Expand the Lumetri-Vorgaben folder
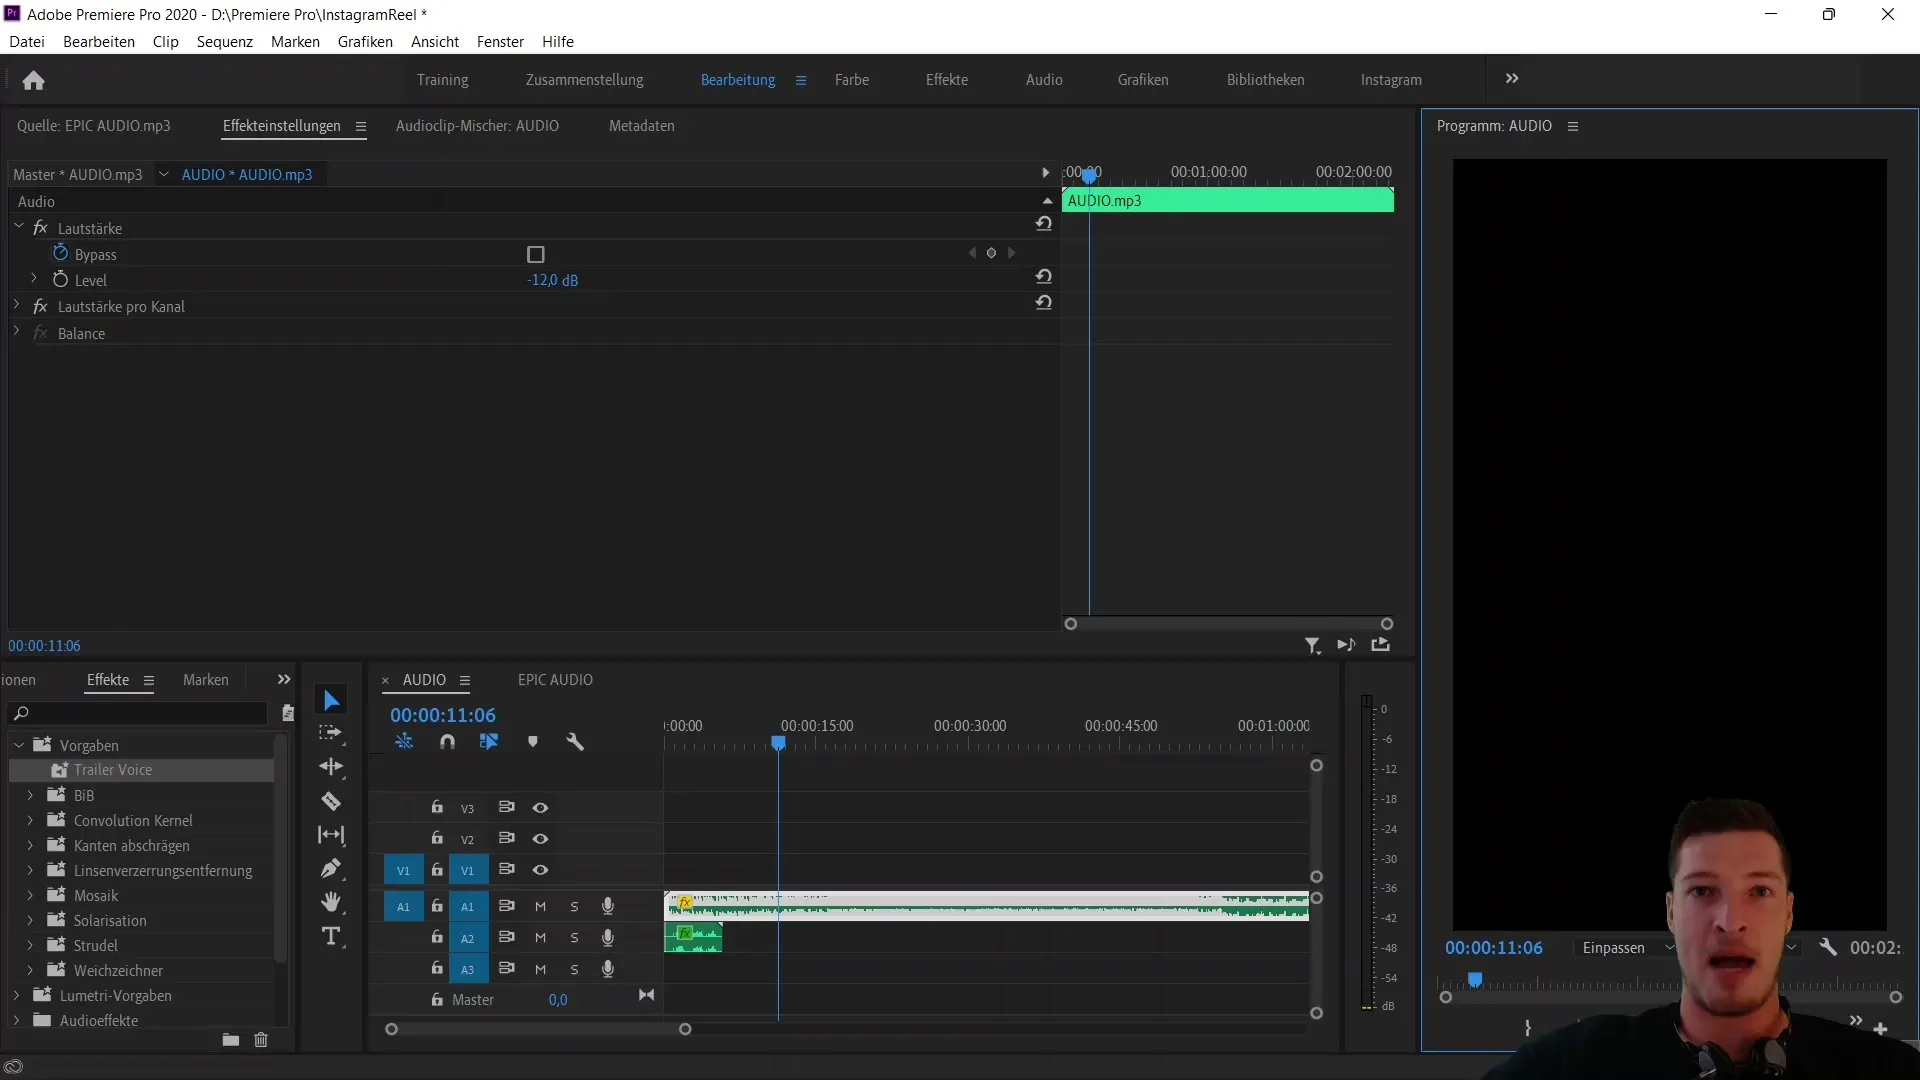The height and width of the screenshot is (1080, 1920). pyautogui.click(x=17, y=995)
